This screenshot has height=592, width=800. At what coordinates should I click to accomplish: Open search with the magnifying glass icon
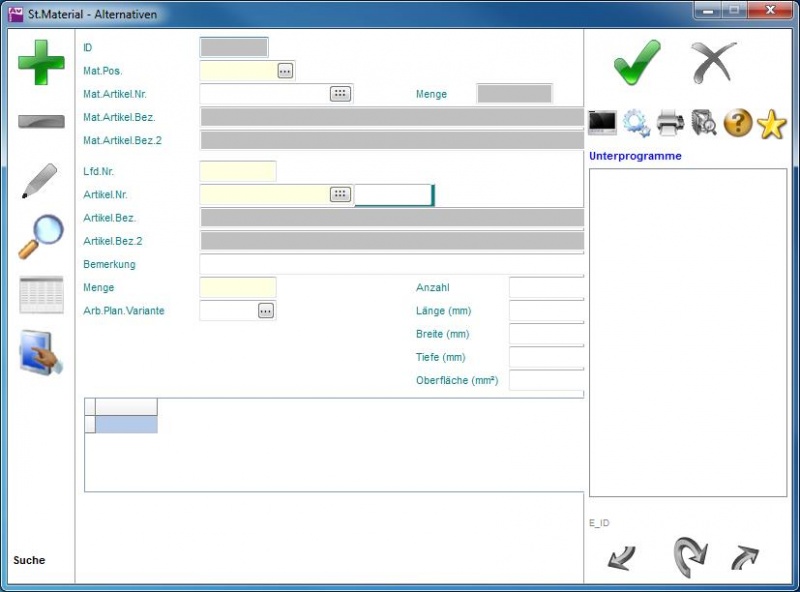[x=41, y=236]
